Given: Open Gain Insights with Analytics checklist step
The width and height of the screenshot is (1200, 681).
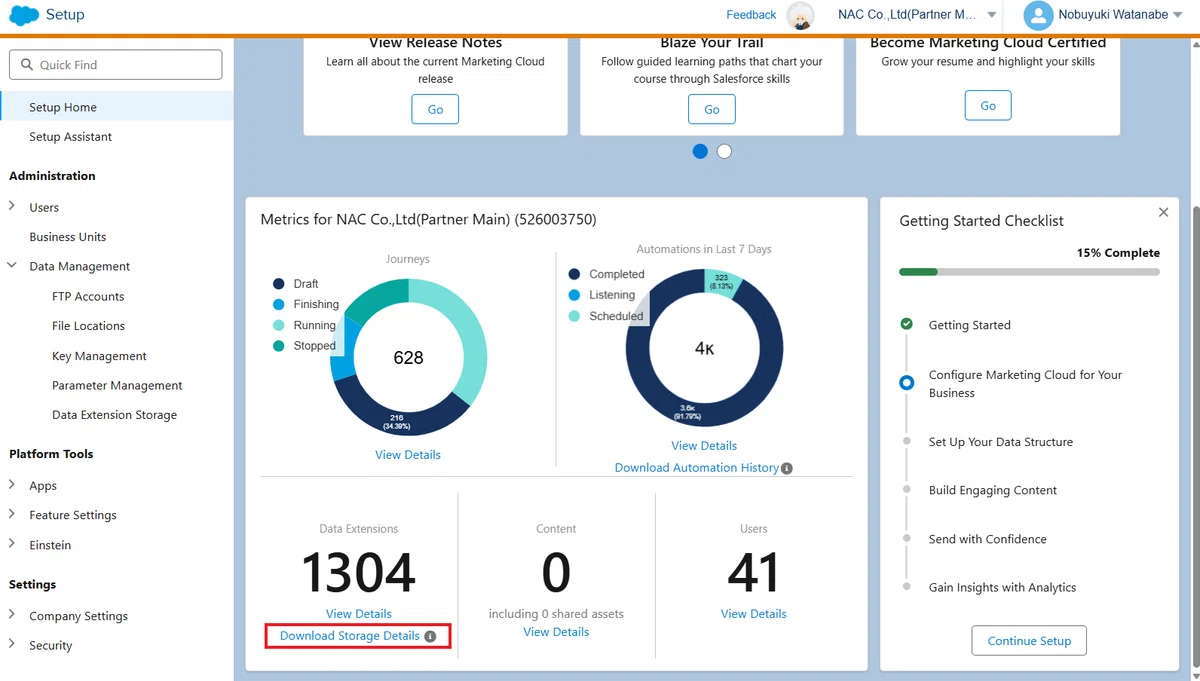Looking at the screenshot, I should 1003,588.
